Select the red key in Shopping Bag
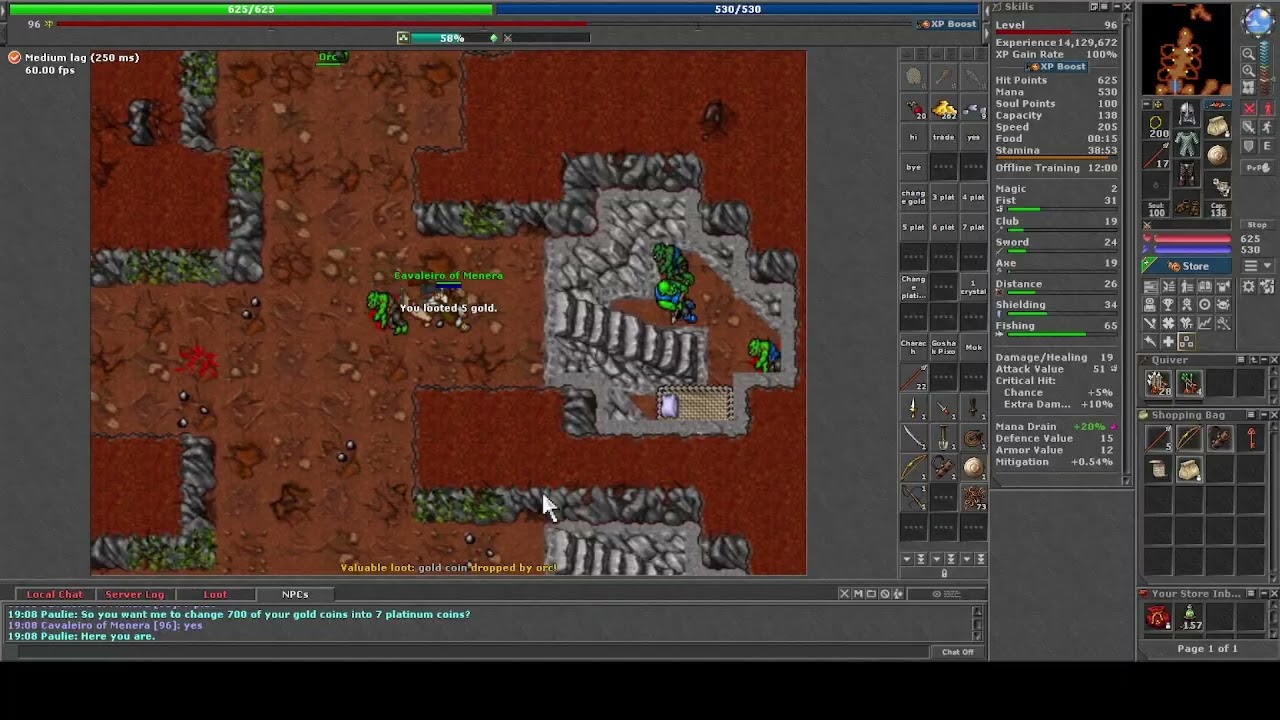The width and height of the screenshot is (1280, 720). (x=1251, y=438)
